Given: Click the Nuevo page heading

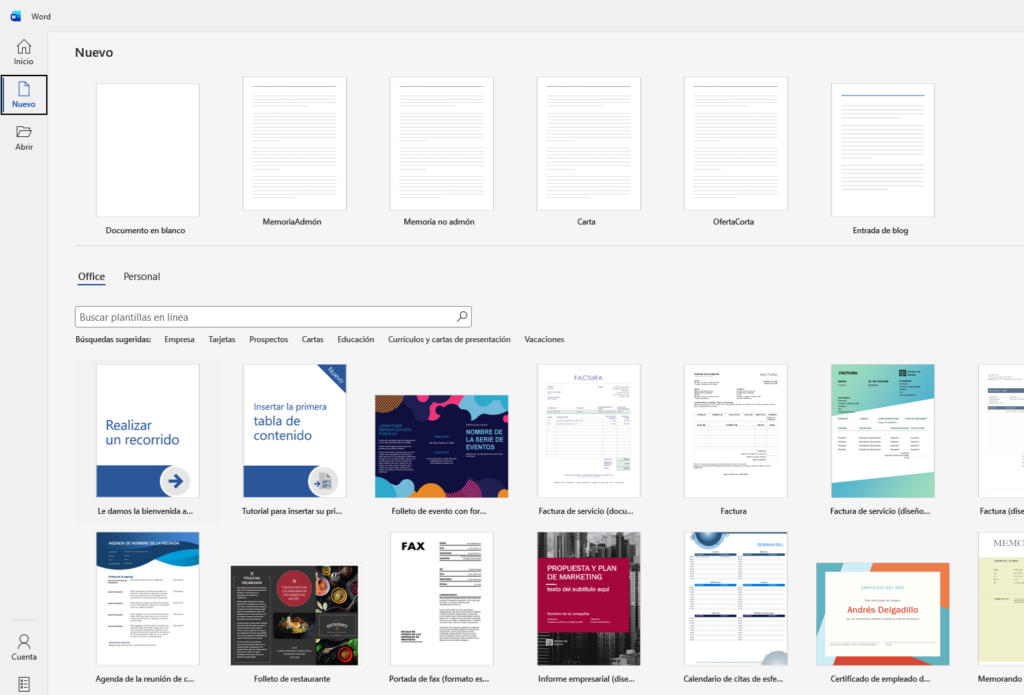Looking at the screenshot, I should point(94,52).
